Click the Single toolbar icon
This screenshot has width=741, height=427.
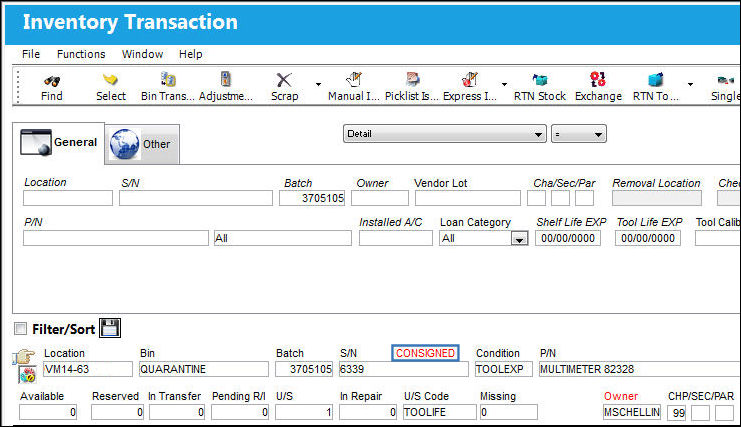click(726, 80)
